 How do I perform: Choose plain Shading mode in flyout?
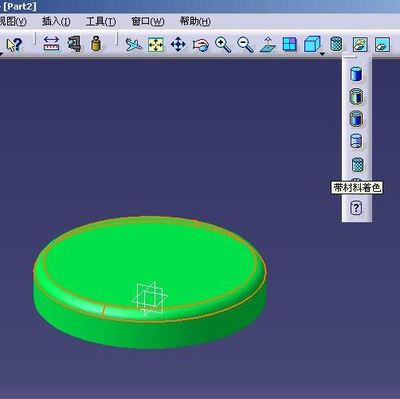coord(356,74)
